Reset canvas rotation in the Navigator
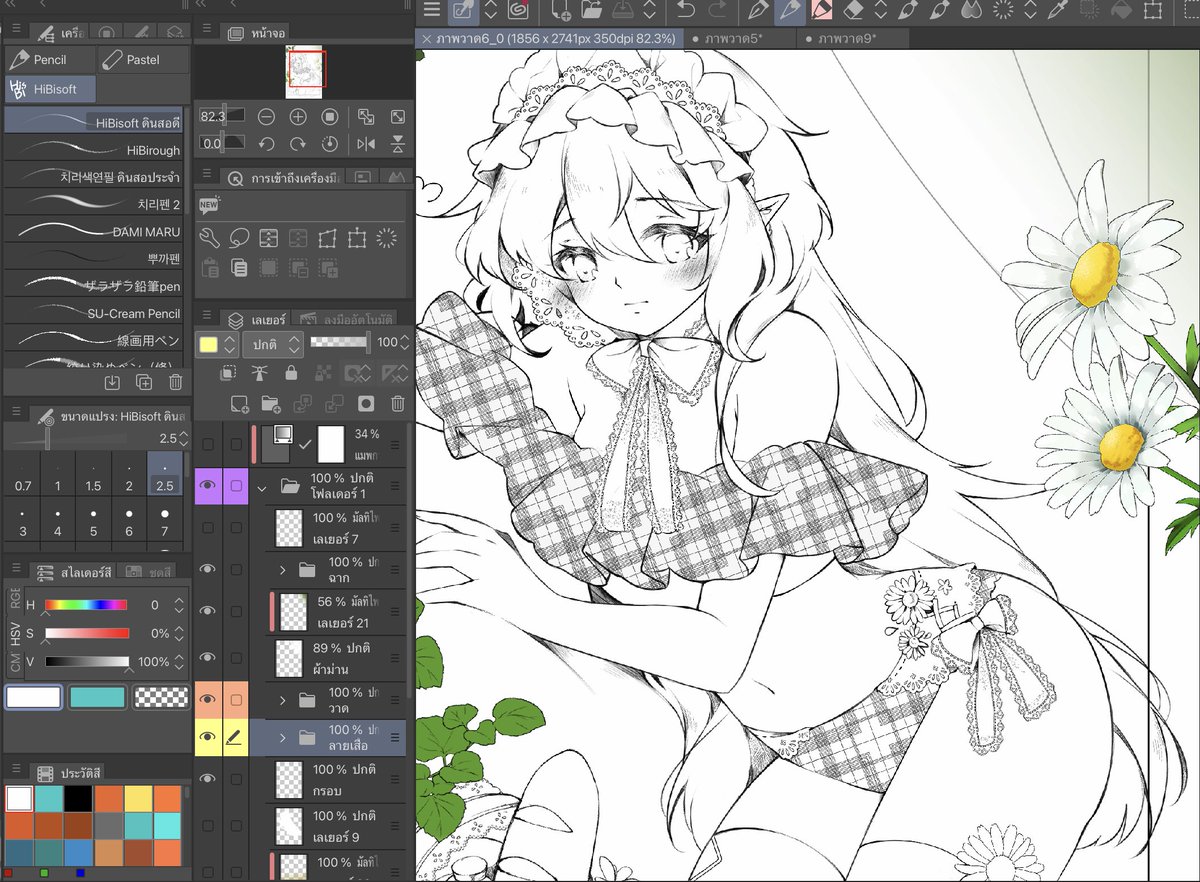The image size is (1200, 882). click(329, 143)
